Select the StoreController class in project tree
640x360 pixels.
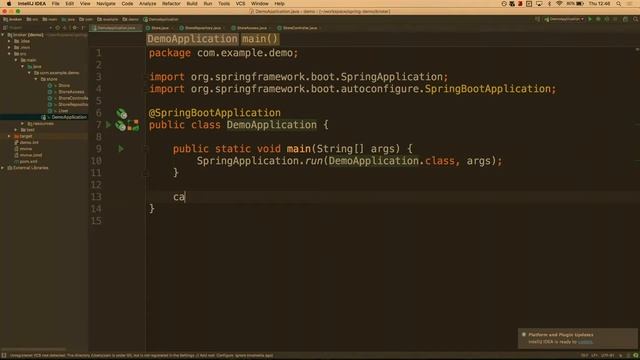(x=73, y=98)
